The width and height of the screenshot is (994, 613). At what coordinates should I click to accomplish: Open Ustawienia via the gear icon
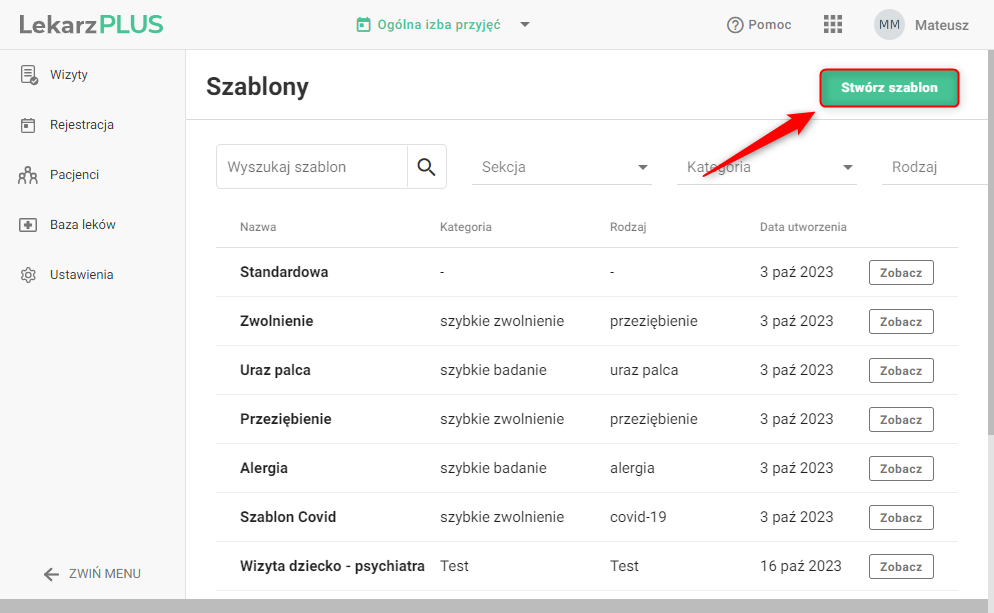click(28, 275)
